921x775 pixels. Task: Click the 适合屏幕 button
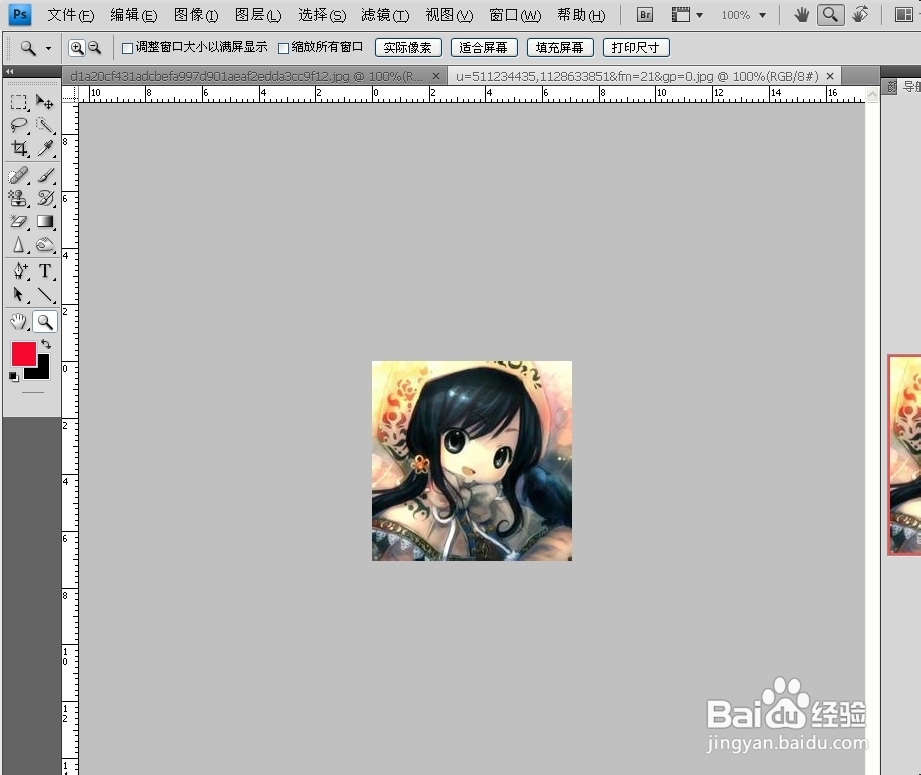pyautogui.click(x=483, y=48)
